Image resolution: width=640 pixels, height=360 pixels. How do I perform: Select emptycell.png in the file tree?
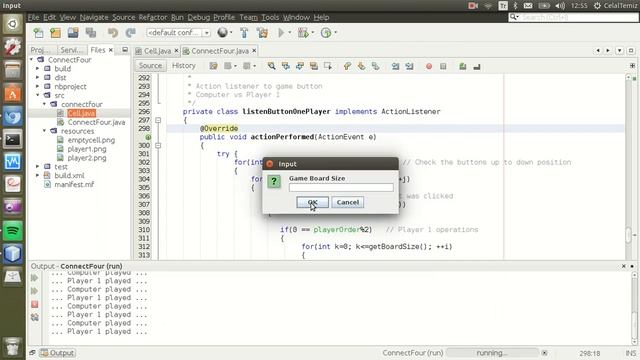coord(91,140)
